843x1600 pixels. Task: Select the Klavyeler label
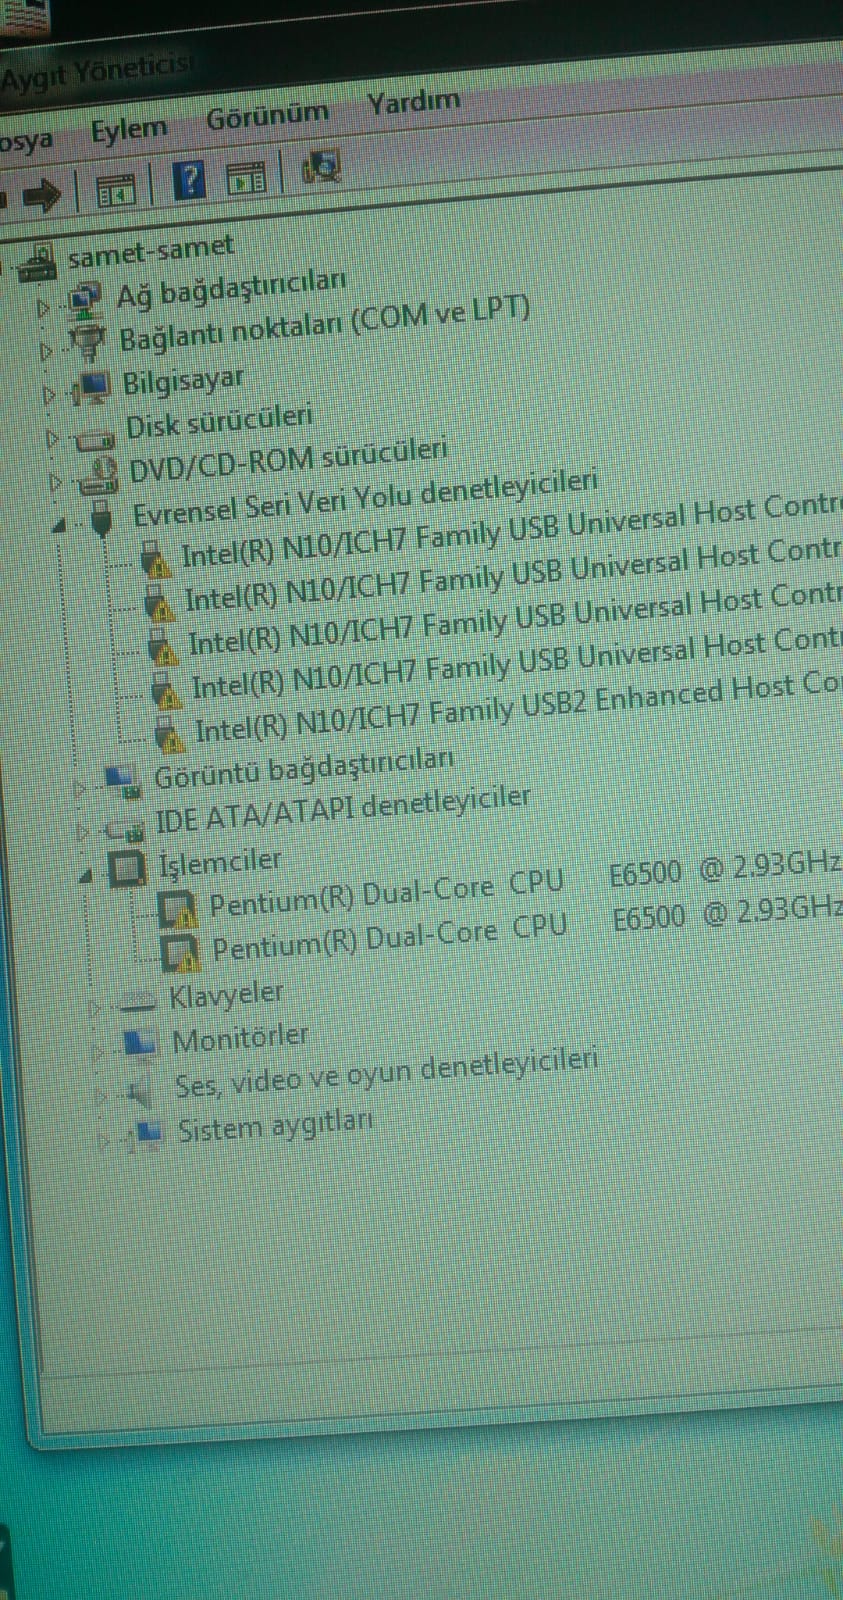[x=226, y=995]
